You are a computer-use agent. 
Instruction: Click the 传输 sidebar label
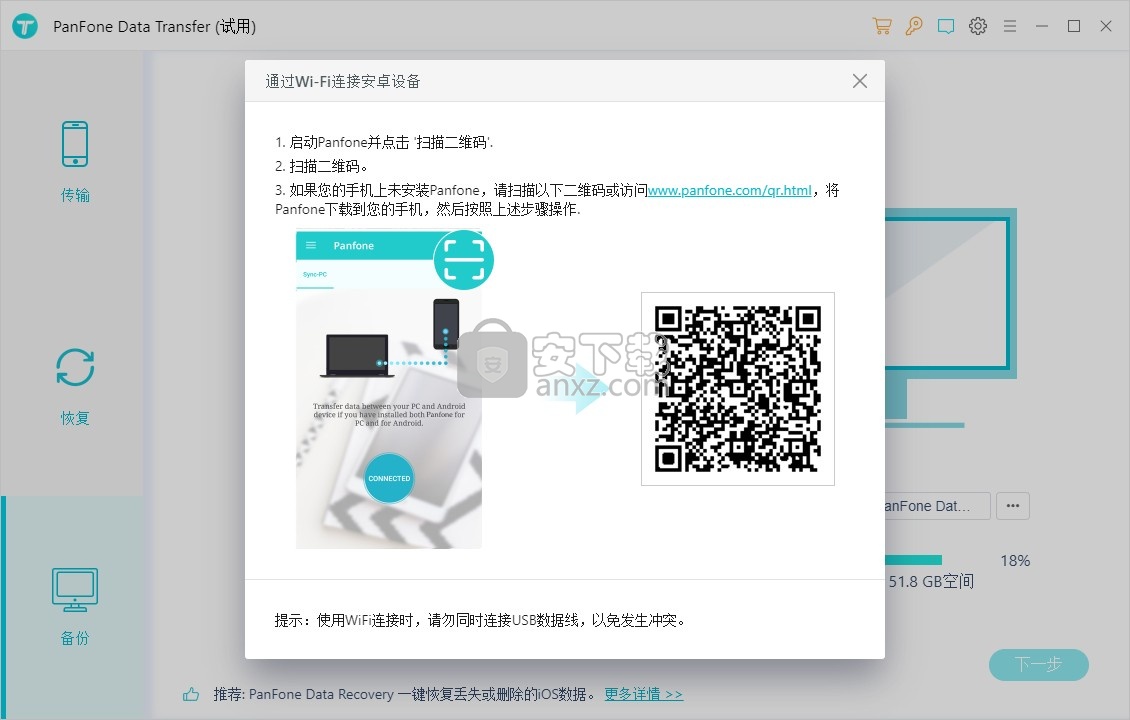pos(75,195)
